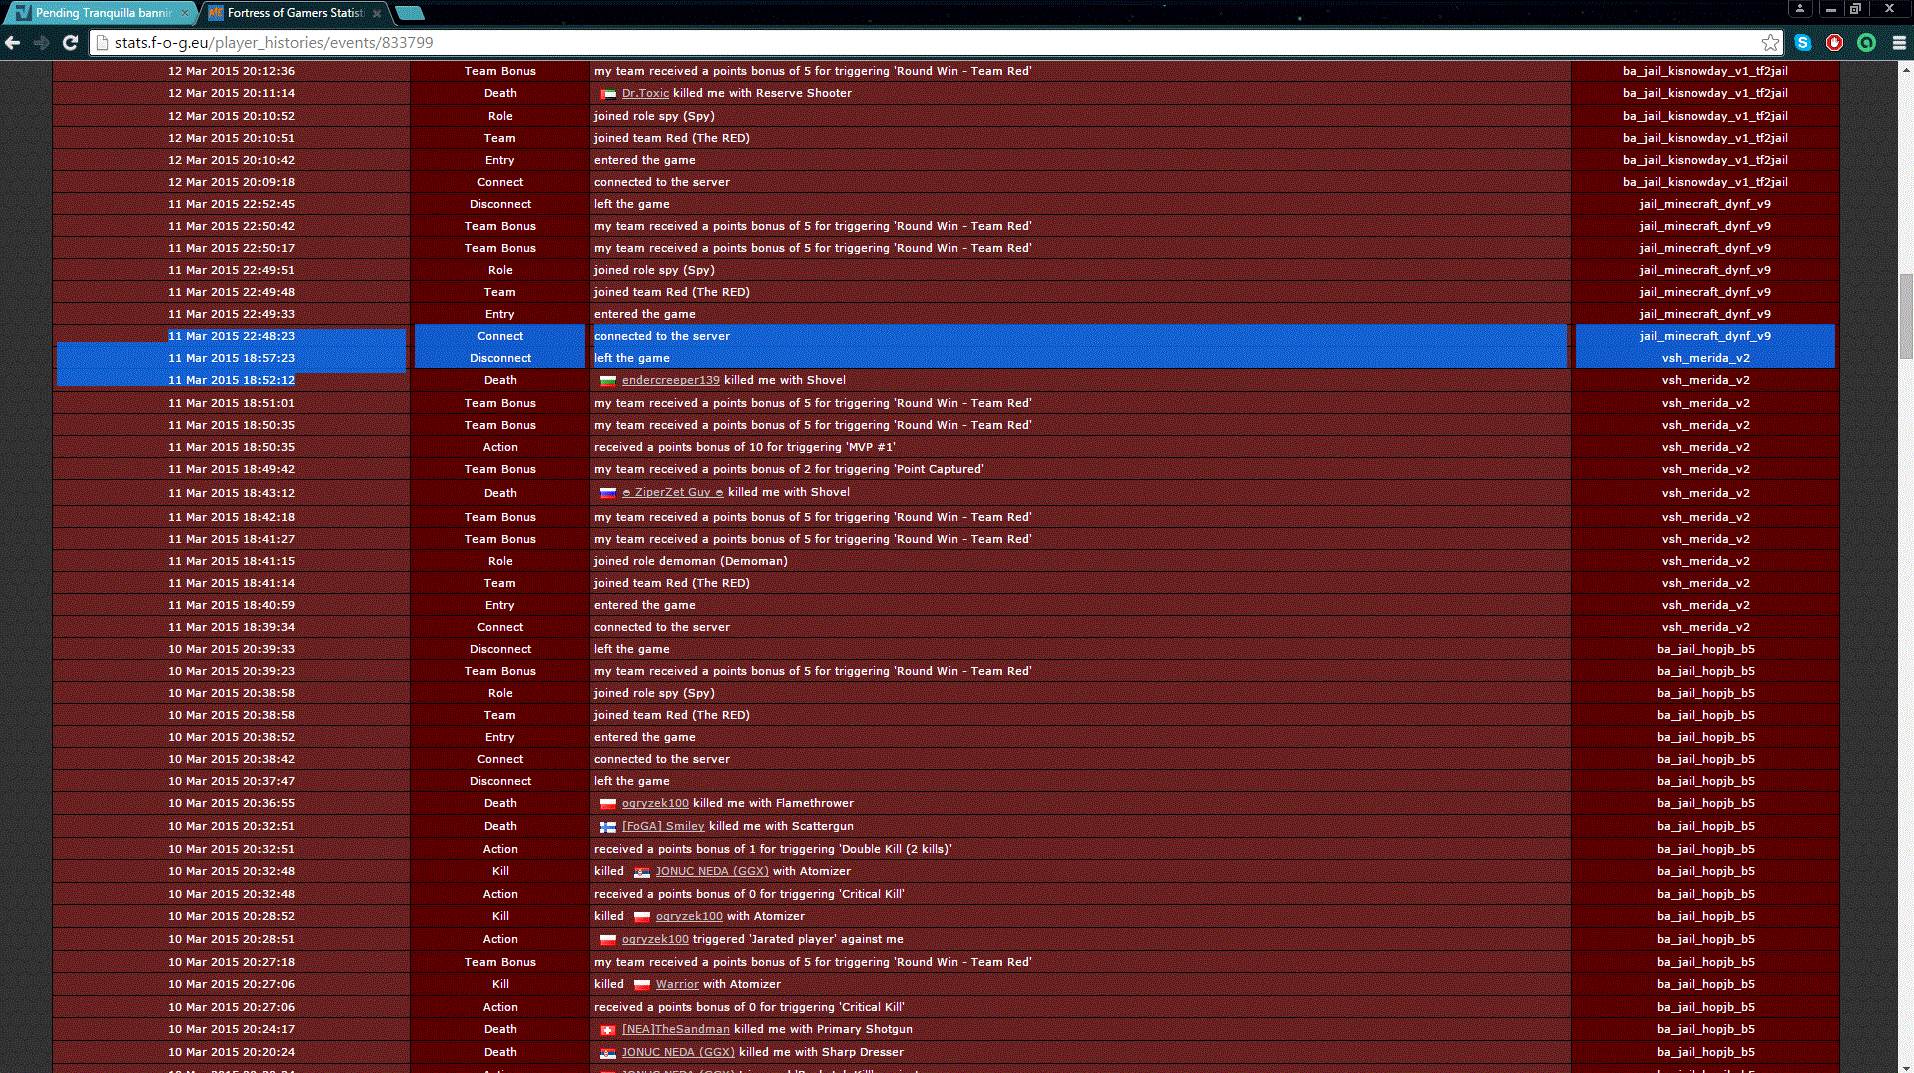Close the Pending Tranquilla tab
The image size is (1914, 1073).
point(186,13)
